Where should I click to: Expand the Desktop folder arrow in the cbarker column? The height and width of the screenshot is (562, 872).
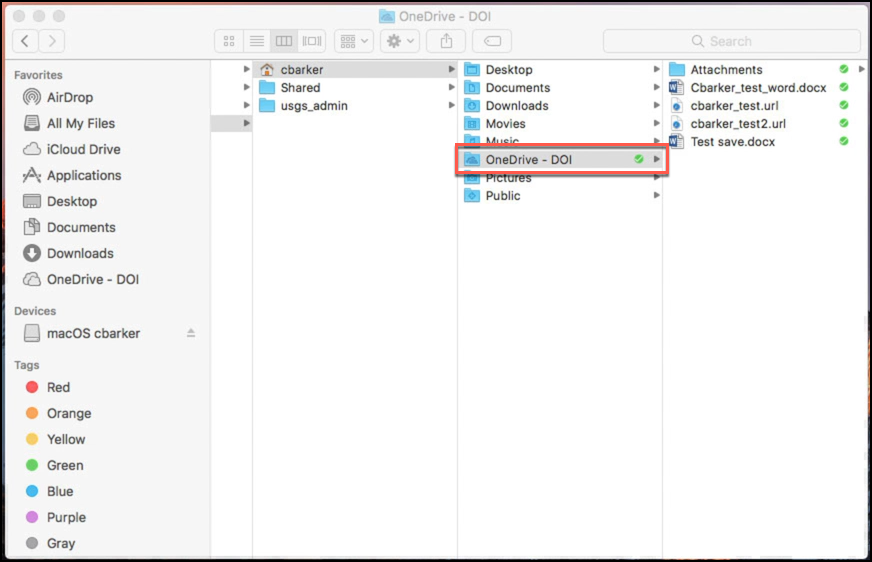point(657,69)
